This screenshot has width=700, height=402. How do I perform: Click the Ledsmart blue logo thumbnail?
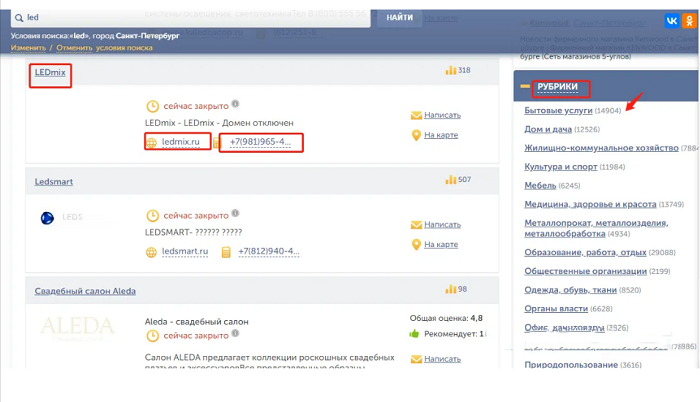pyautogui.click(x=47, y=218)
